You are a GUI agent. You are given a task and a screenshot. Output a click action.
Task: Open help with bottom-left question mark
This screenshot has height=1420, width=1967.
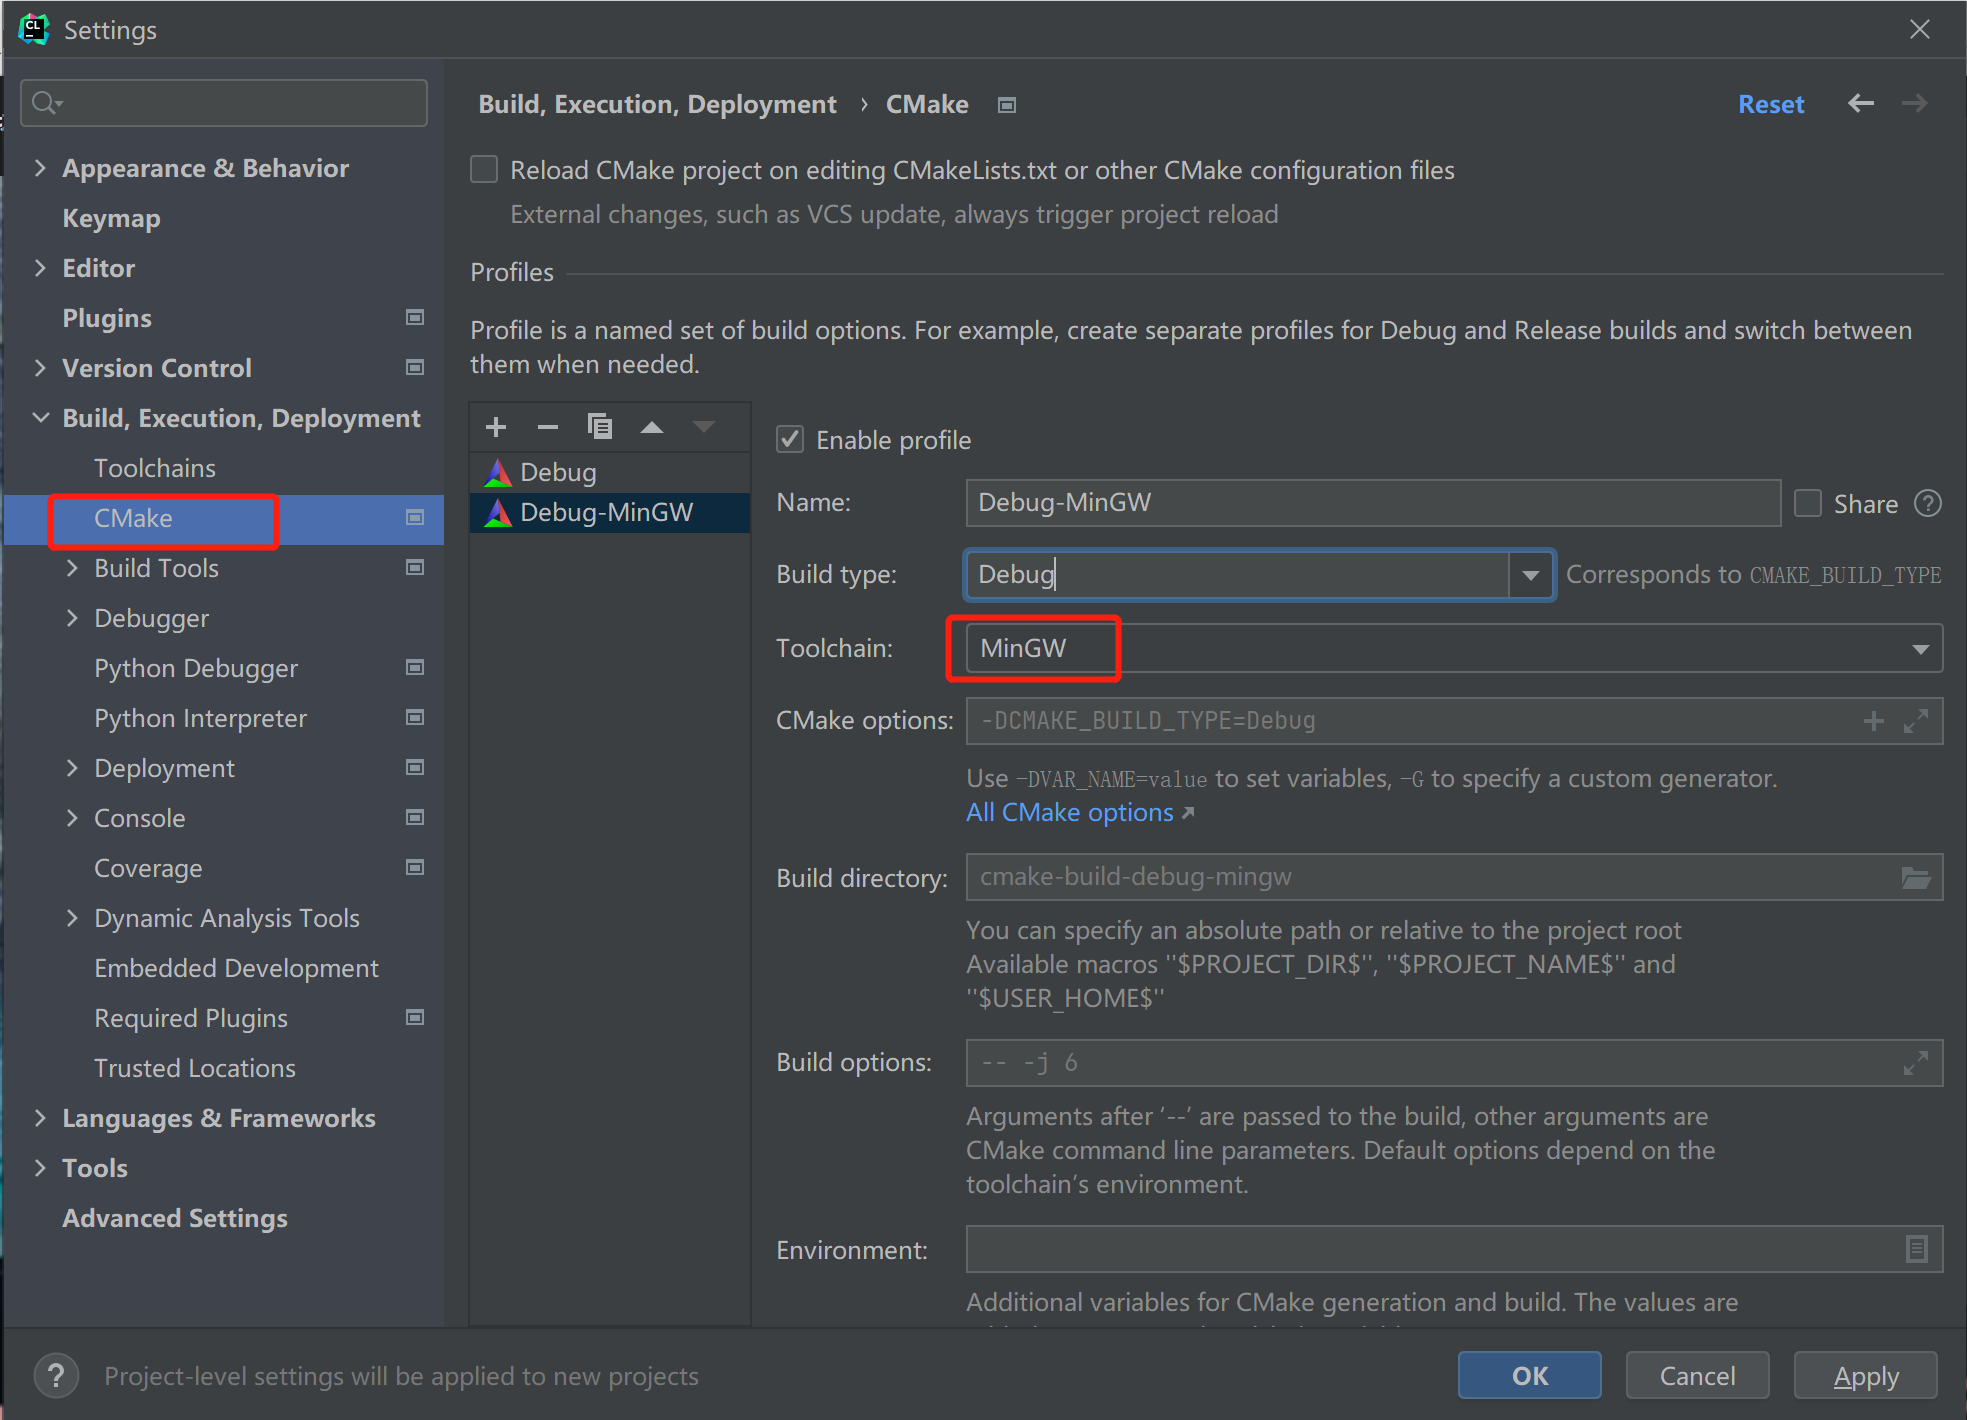tap(56, 1376)
